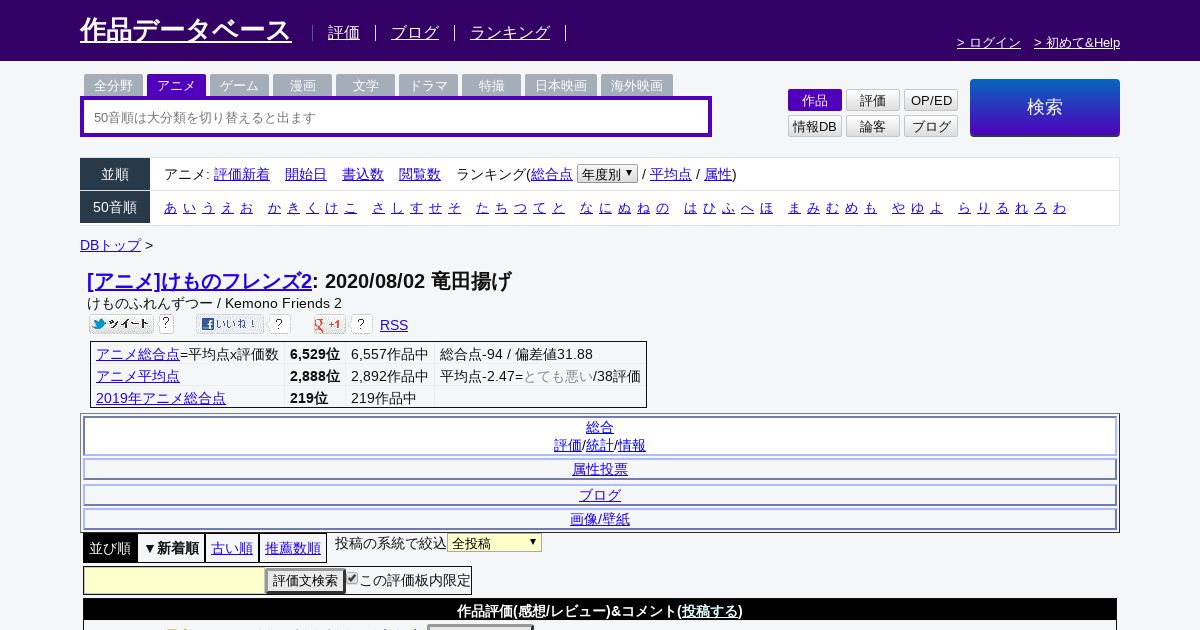This screenshot has height=630, width=1200.
Task: Click the large 検索 search button
Action: 1044,107
